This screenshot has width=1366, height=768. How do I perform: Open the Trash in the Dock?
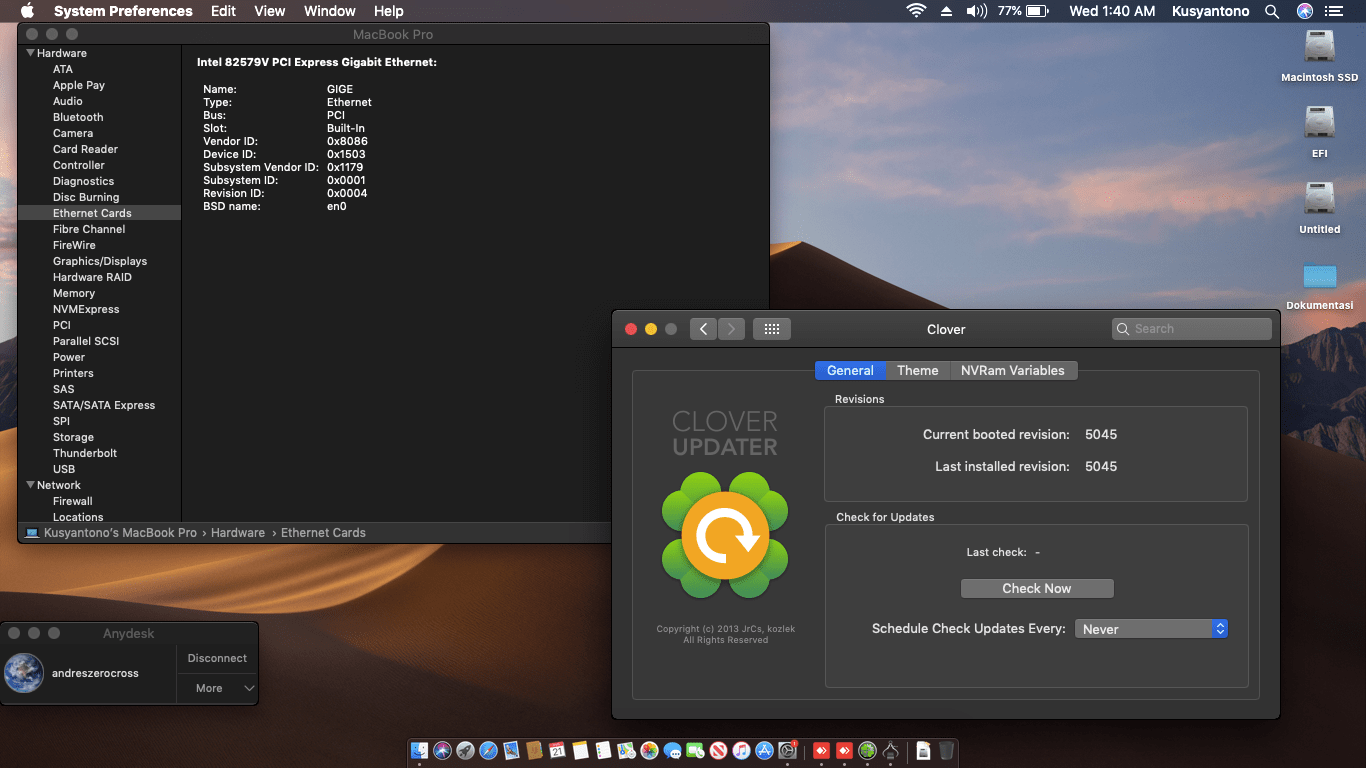click(947, 750)
